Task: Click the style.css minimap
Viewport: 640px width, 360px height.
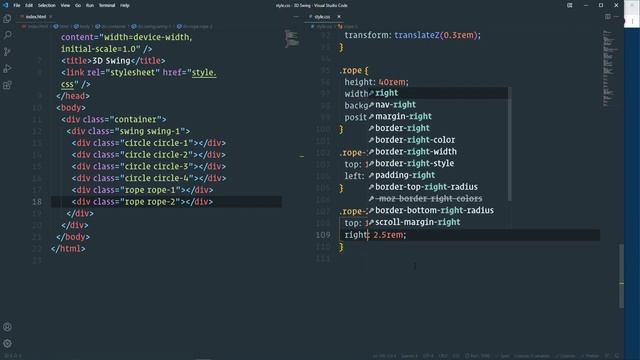Action: [x=610, y=69]
